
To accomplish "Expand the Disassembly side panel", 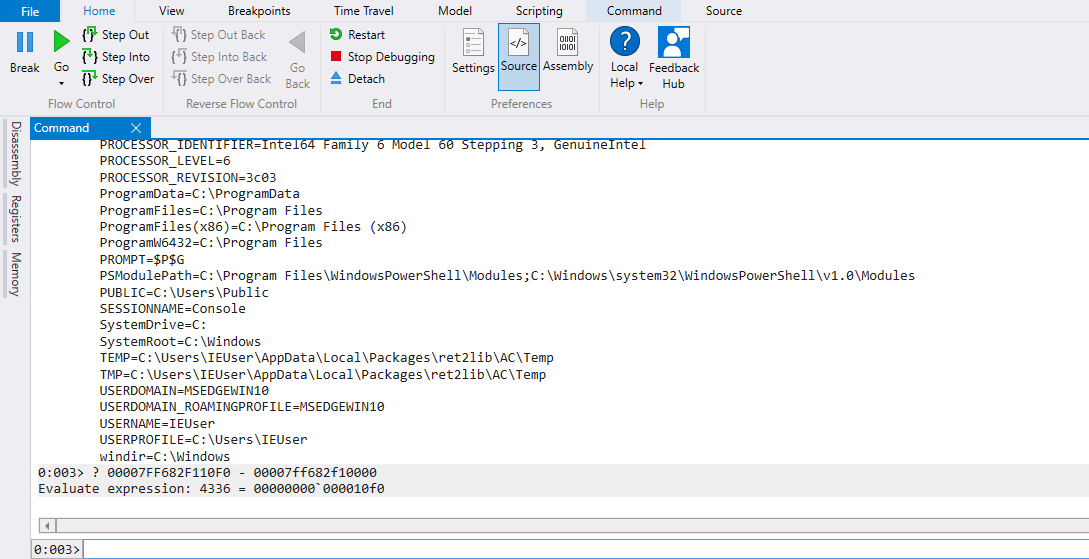I will tap(15, 153).
